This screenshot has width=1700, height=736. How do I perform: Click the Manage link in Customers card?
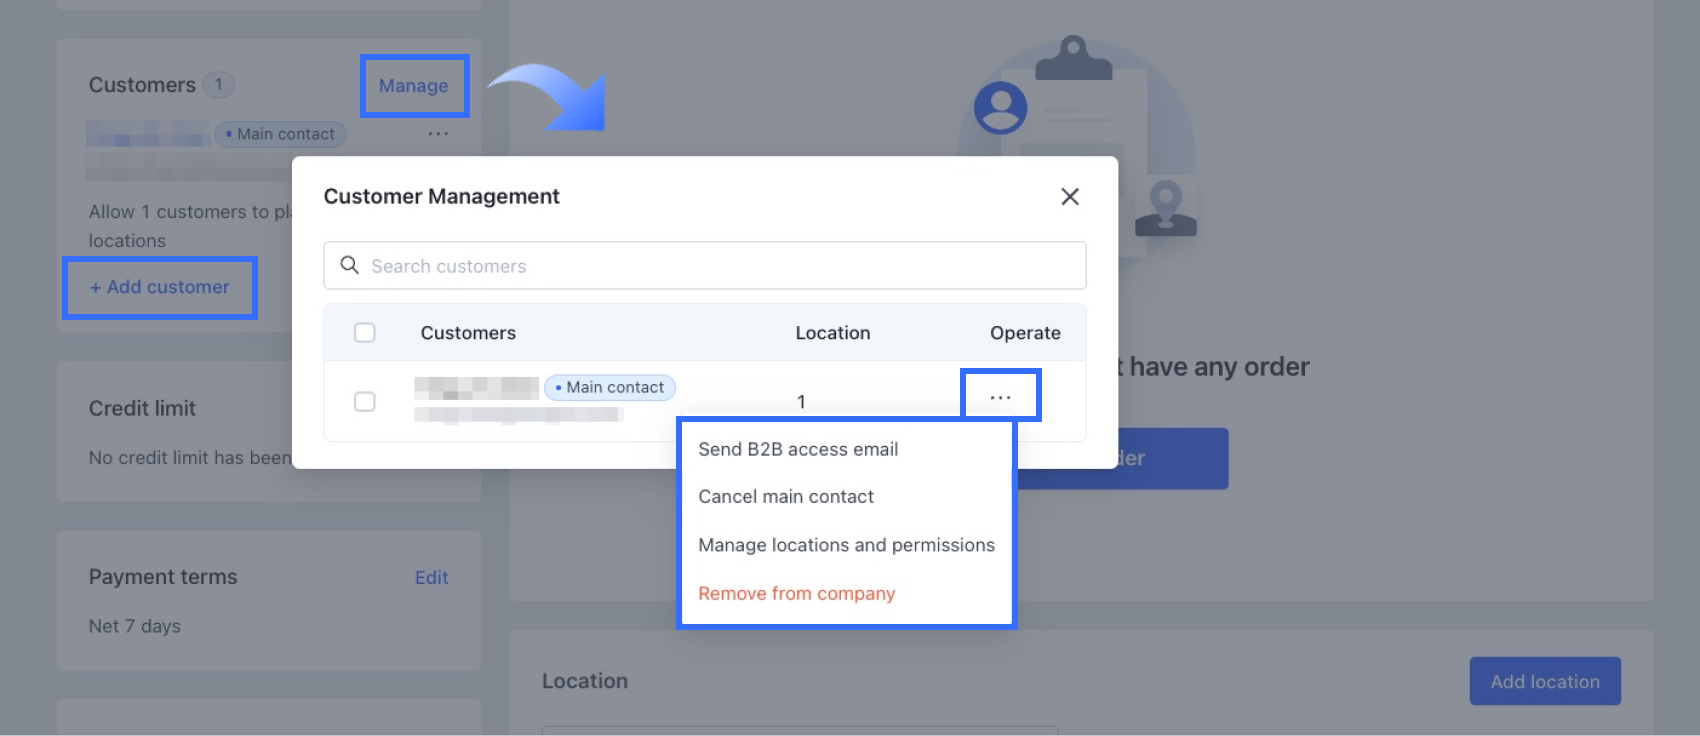point(413,86)
